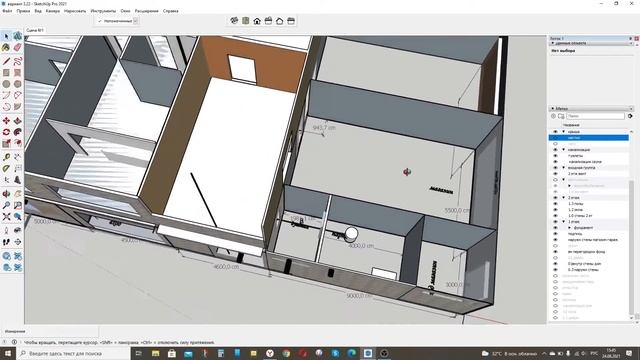The width and height of the screenshot is (640, 360).
Task: Click the Add Tag Folder icon
Action: pyautogui.click(x=561, y=116)
